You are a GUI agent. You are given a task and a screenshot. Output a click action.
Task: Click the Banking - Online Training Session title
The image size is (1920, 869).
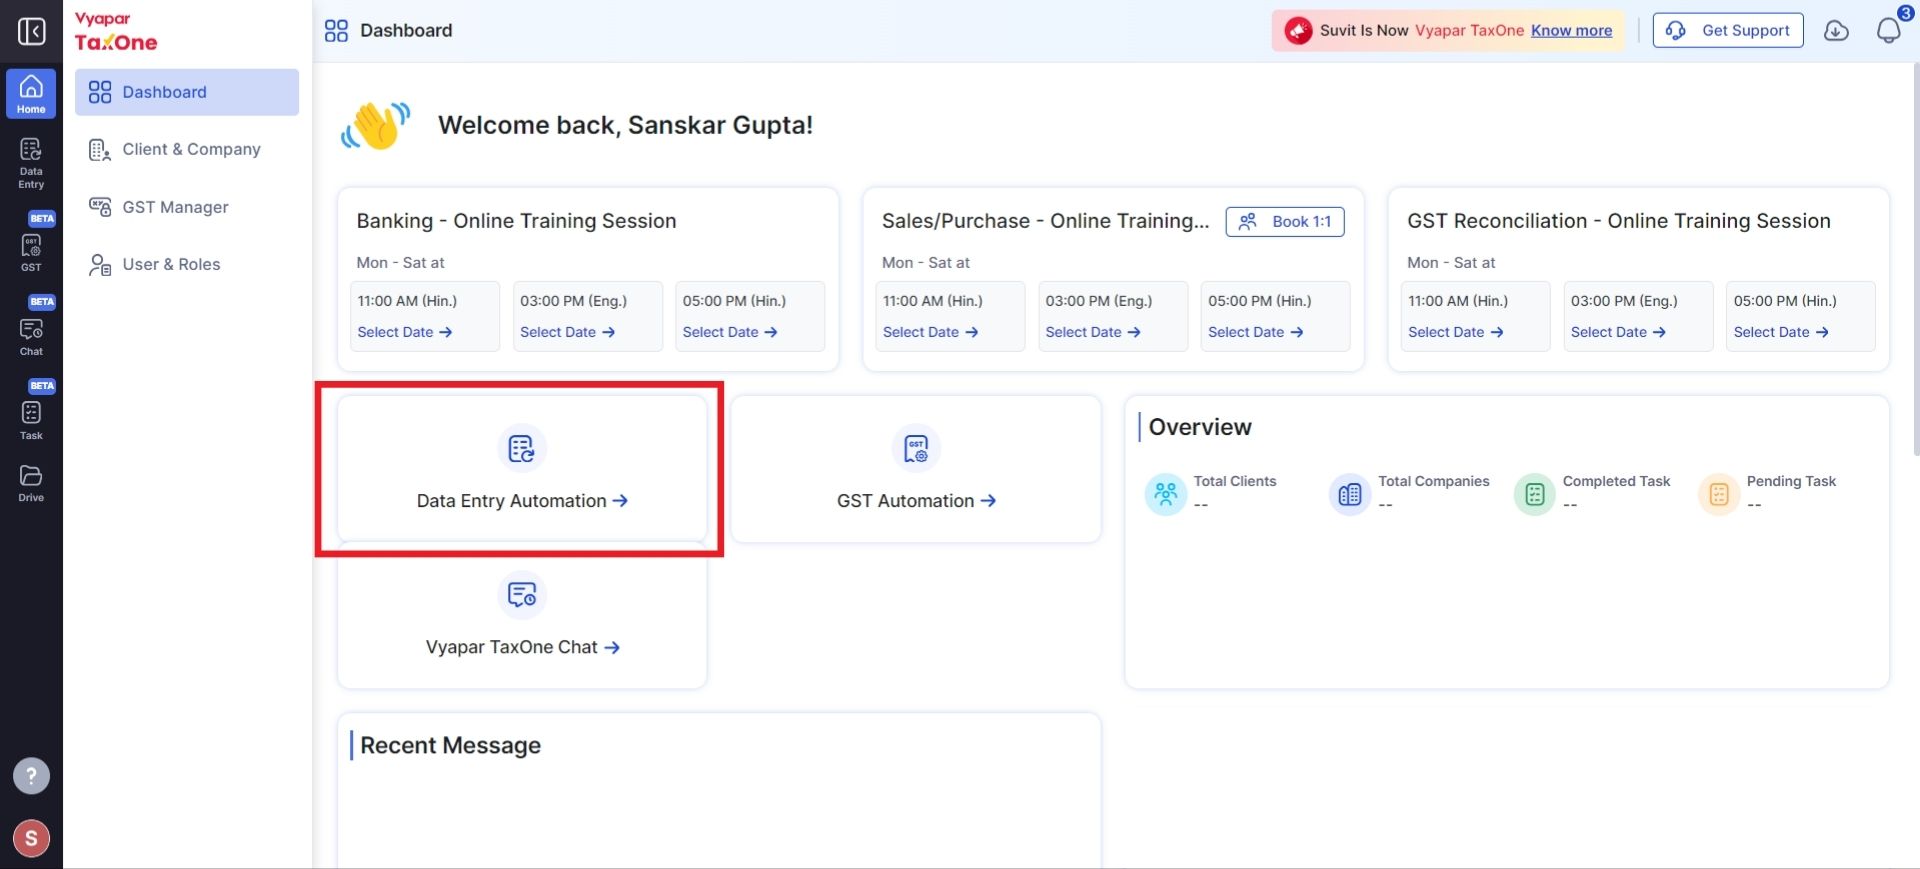(516, 221)
